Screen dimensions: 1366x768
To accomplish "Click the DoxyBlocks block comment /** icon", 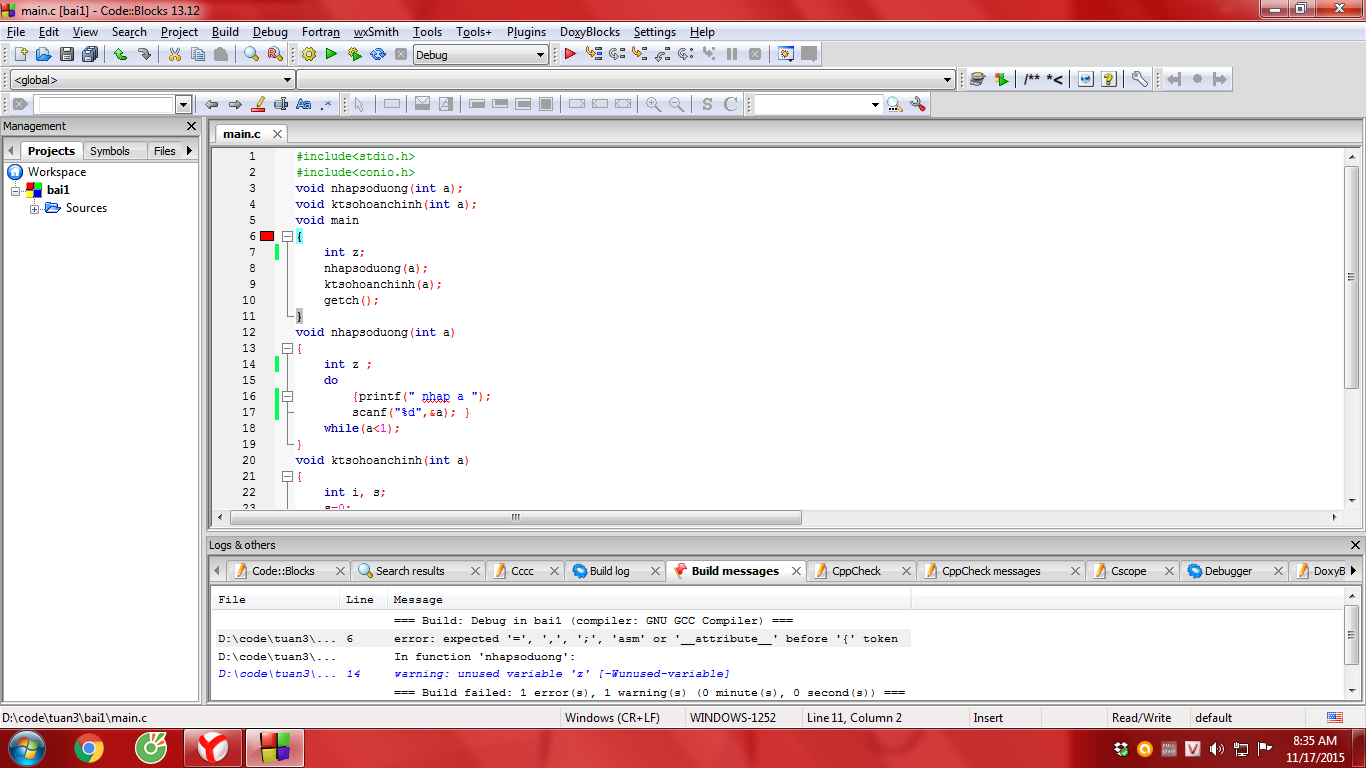I will [1032, 79].
